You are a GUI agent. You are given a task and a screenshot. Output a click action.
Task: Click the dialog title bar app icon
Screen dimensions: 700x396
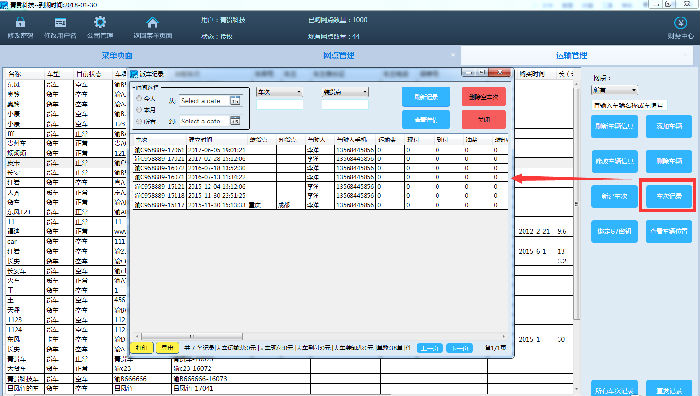tap(134, 74)
